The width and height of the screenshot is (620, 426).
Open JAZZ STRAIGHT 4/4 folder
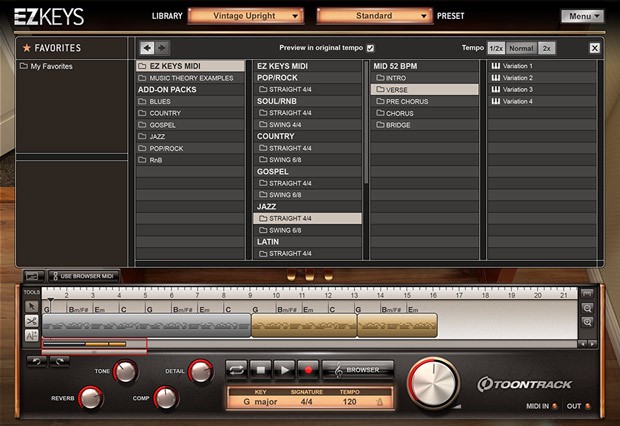(x=307, y=218)
